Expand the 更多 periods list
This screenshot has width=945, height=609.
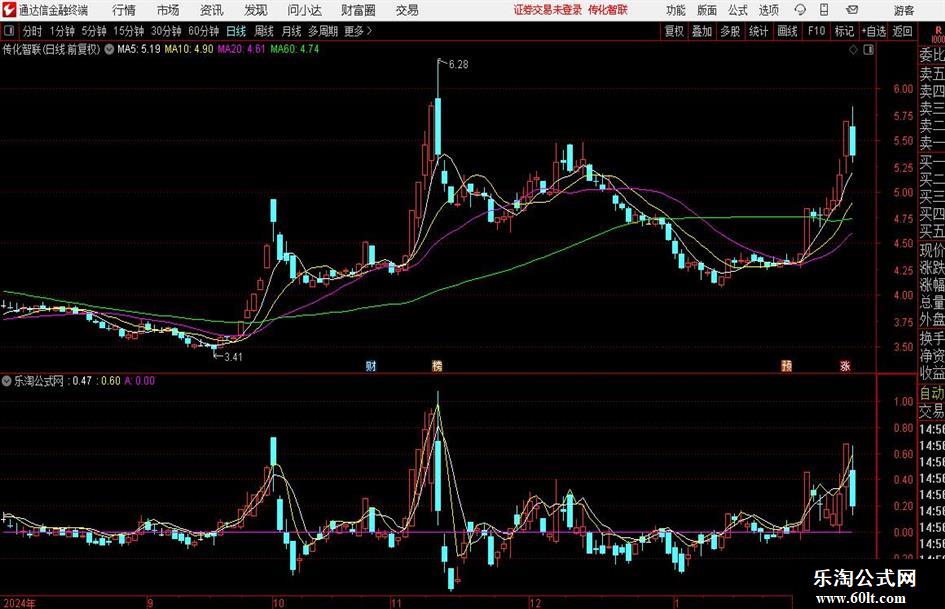[358, 31]
